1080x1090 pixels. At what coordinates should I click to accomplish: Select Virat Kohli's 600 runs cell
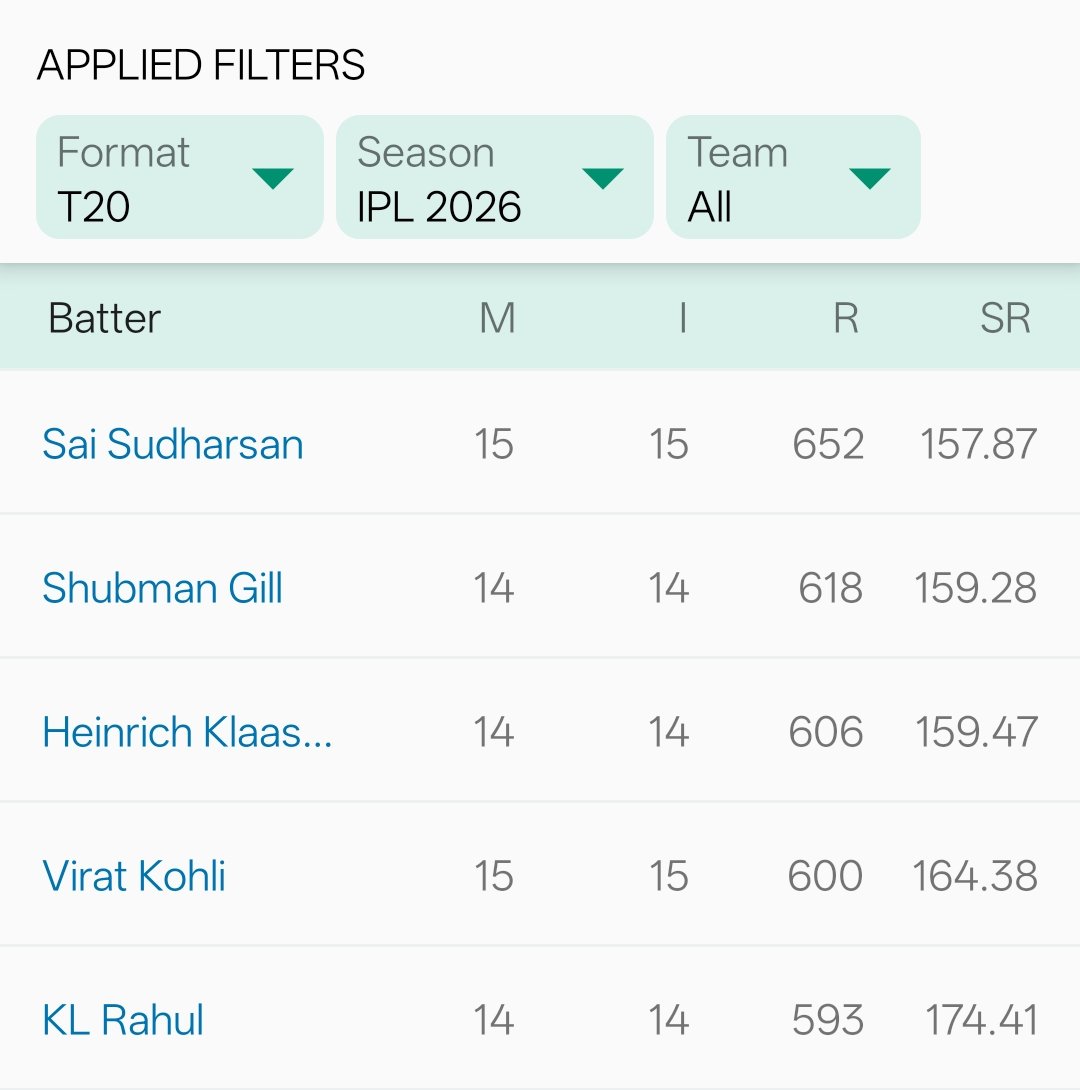coord(825,876)
